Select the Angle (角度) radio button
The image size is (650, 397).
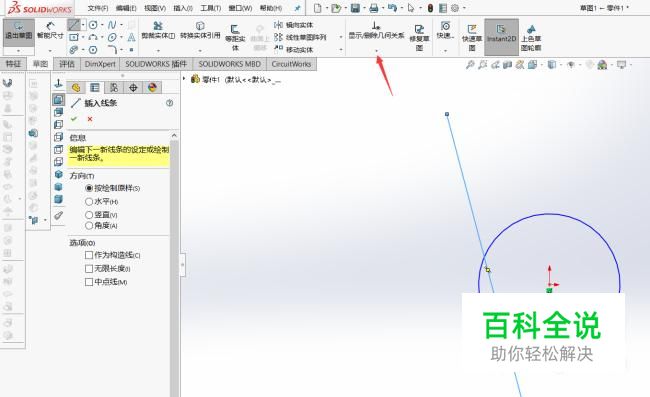point(89,225)
